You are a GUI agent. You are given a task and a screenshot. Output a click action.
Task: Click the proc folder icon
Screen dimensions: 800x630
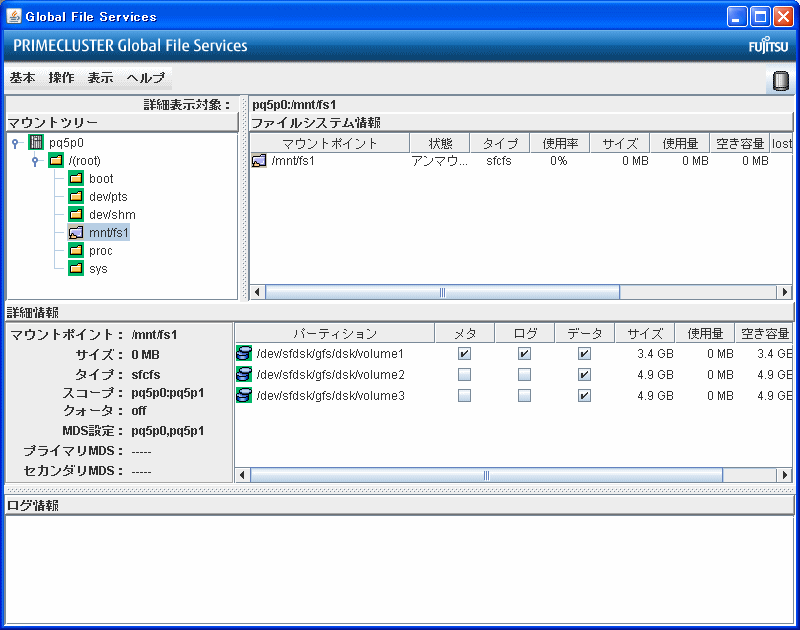[x=76, y=250]
